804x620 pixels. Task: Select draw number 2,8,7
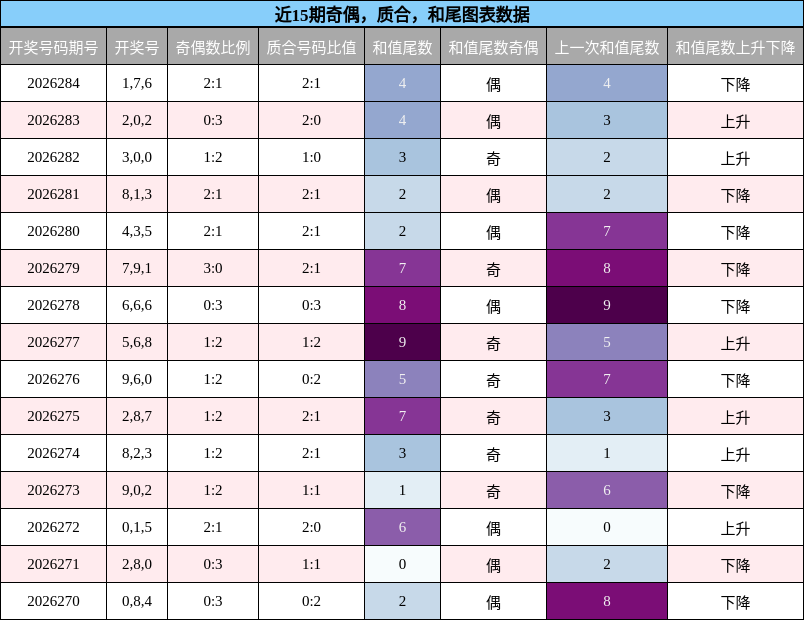(x=137, y=416)
